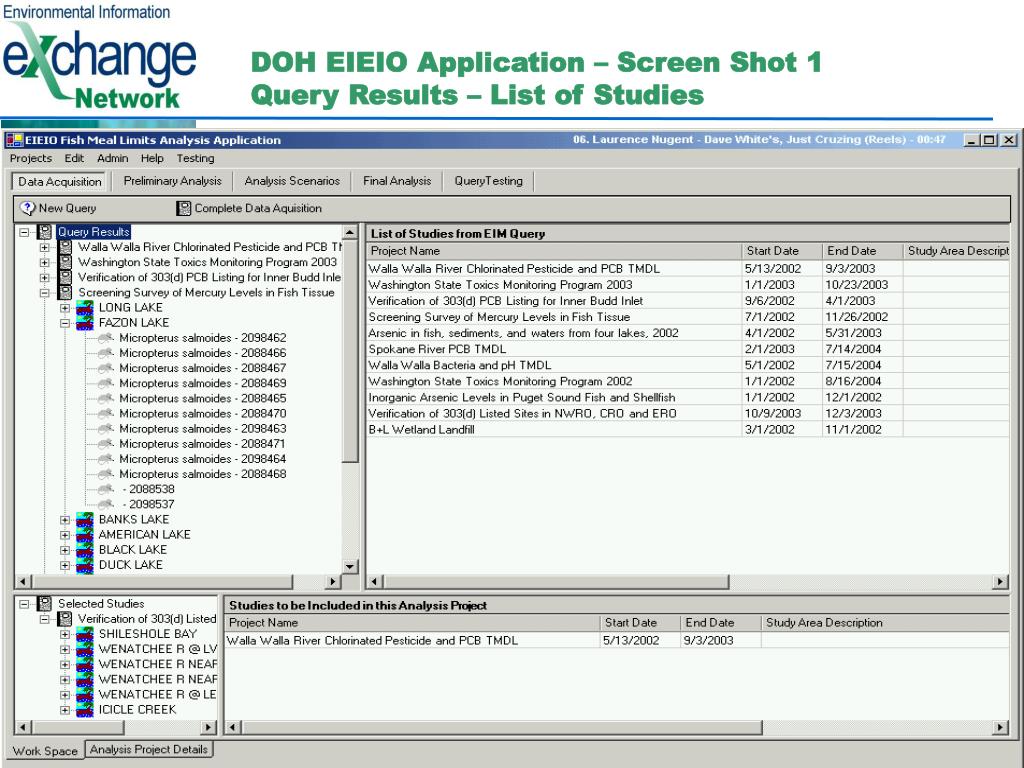Click the fish icon for sample 2088538

click(106, 489)
